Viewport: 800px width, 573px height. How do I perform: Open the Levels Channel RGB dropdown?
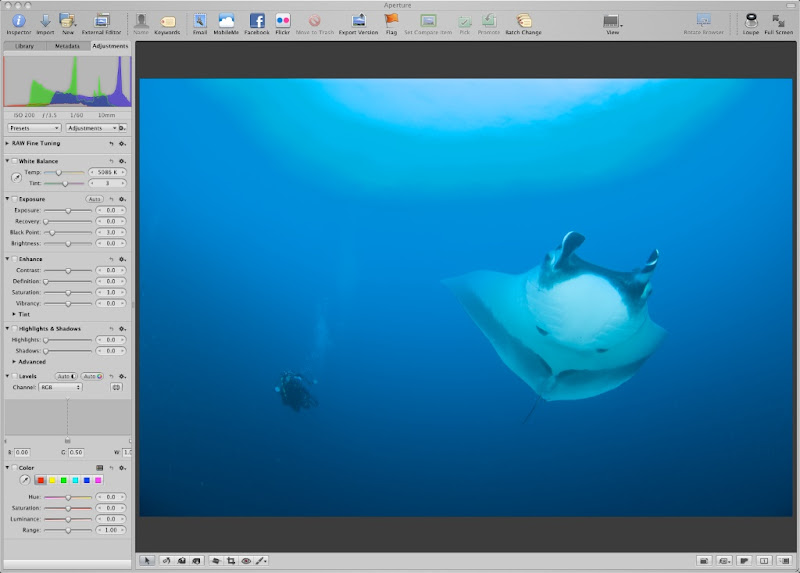(60, 387)
